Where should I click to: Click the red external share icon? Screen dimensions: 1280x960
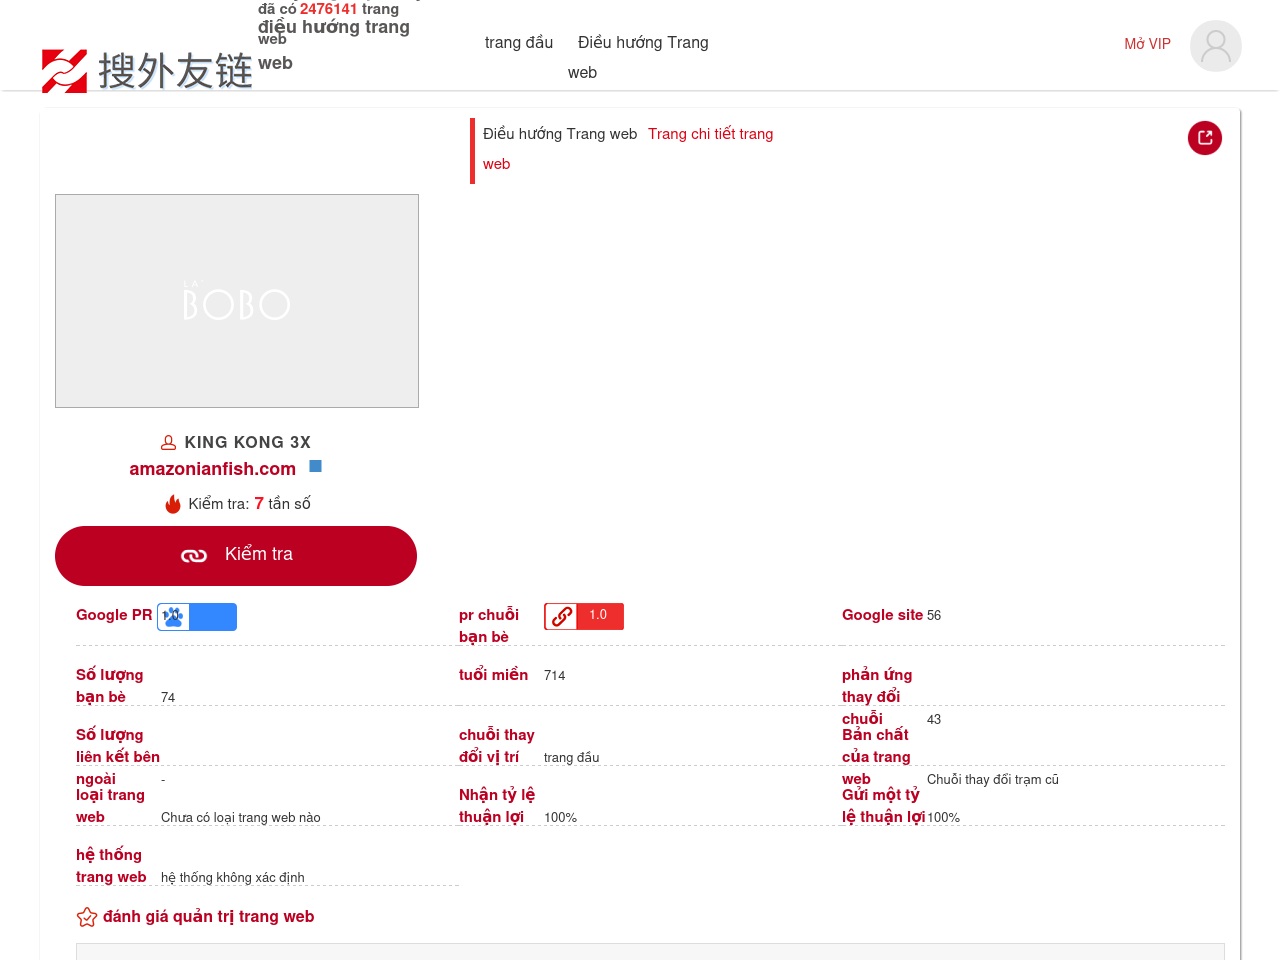point(1205,138)
